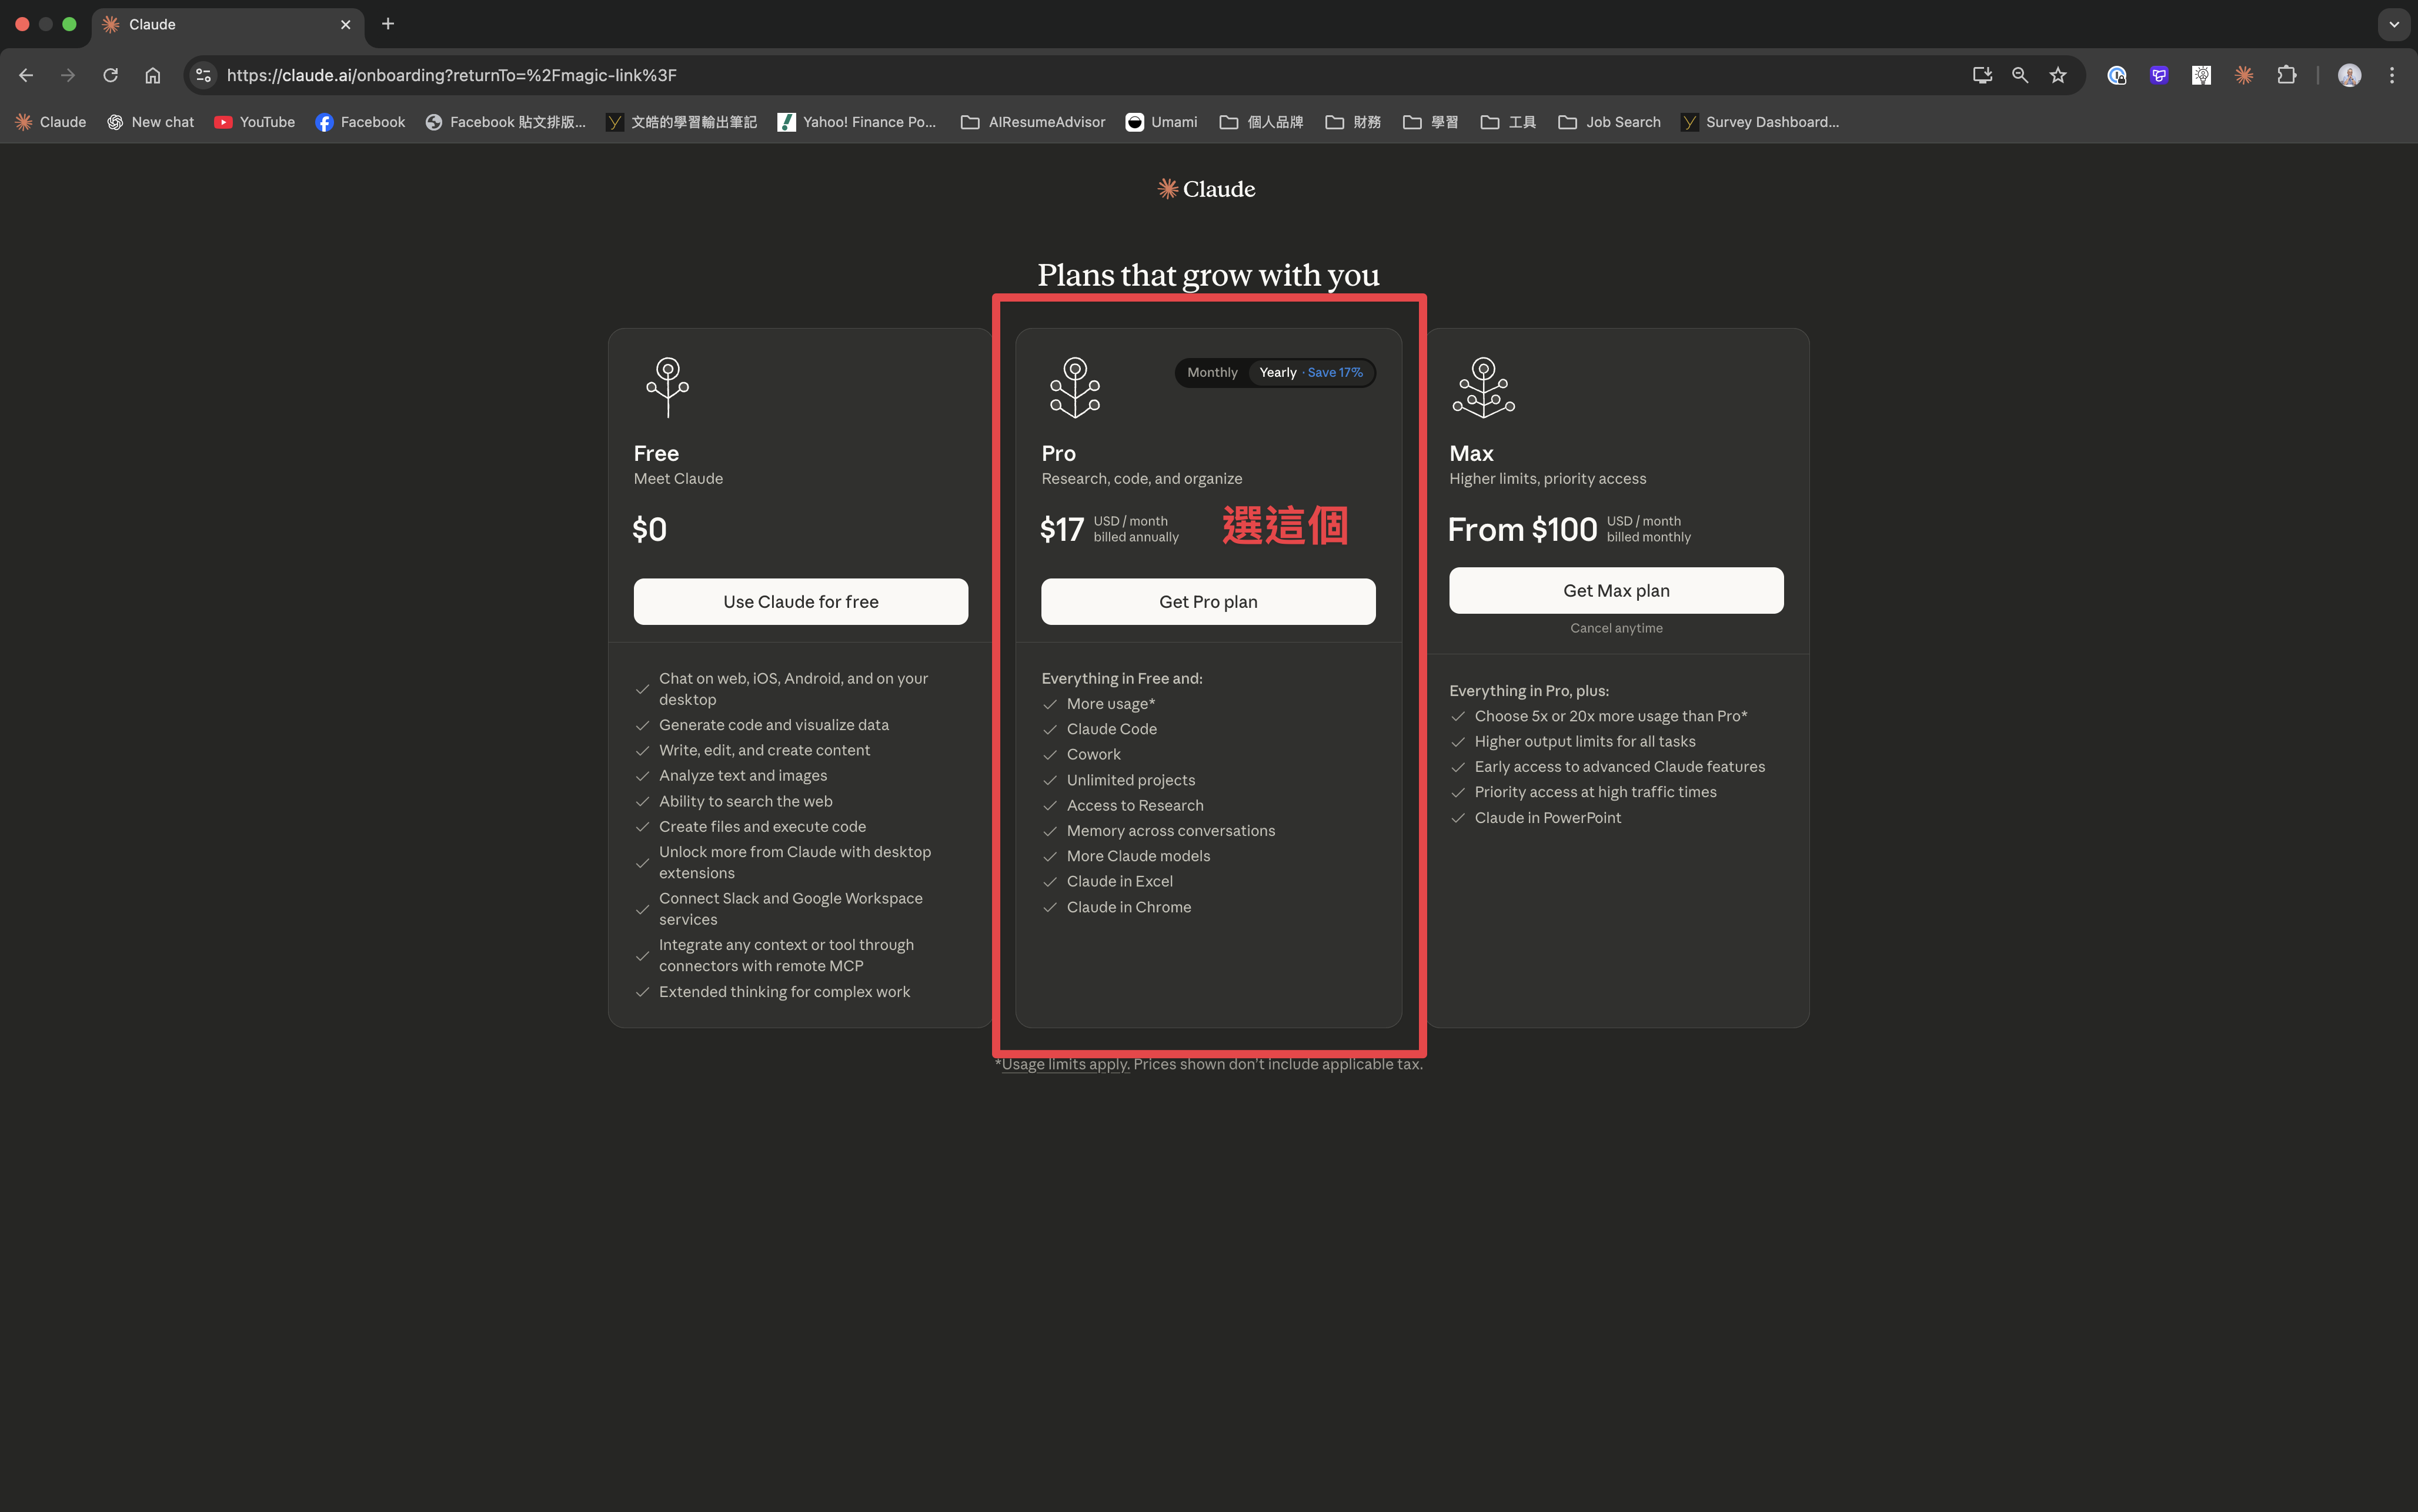
Task: Click 'Generate code and visualize data' text
Action: pos(774,725)
